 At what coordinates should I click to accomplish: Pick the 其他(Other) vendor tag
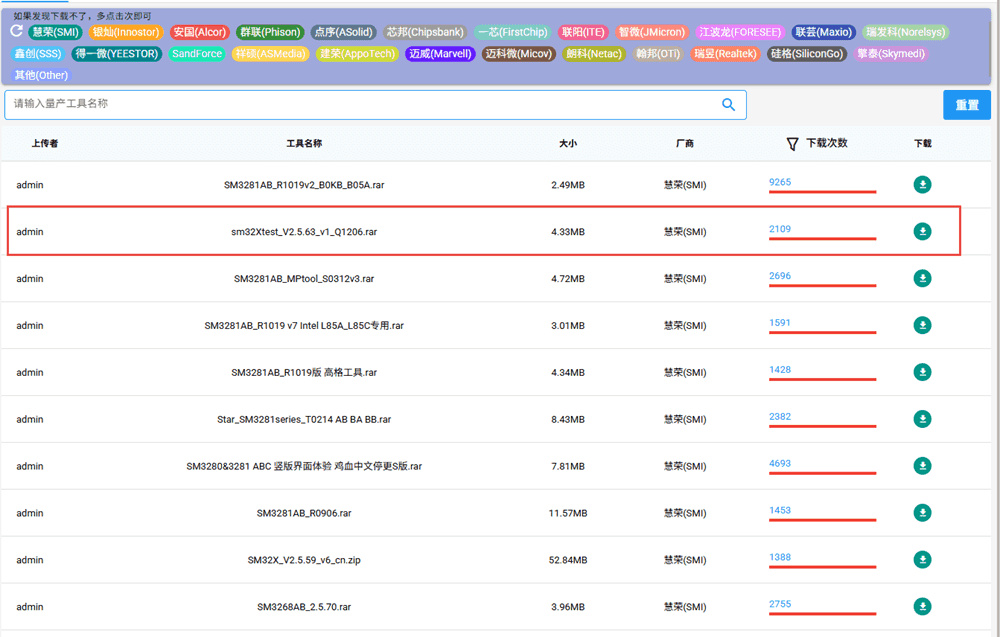pyautogui.click(x=42, y=75)
